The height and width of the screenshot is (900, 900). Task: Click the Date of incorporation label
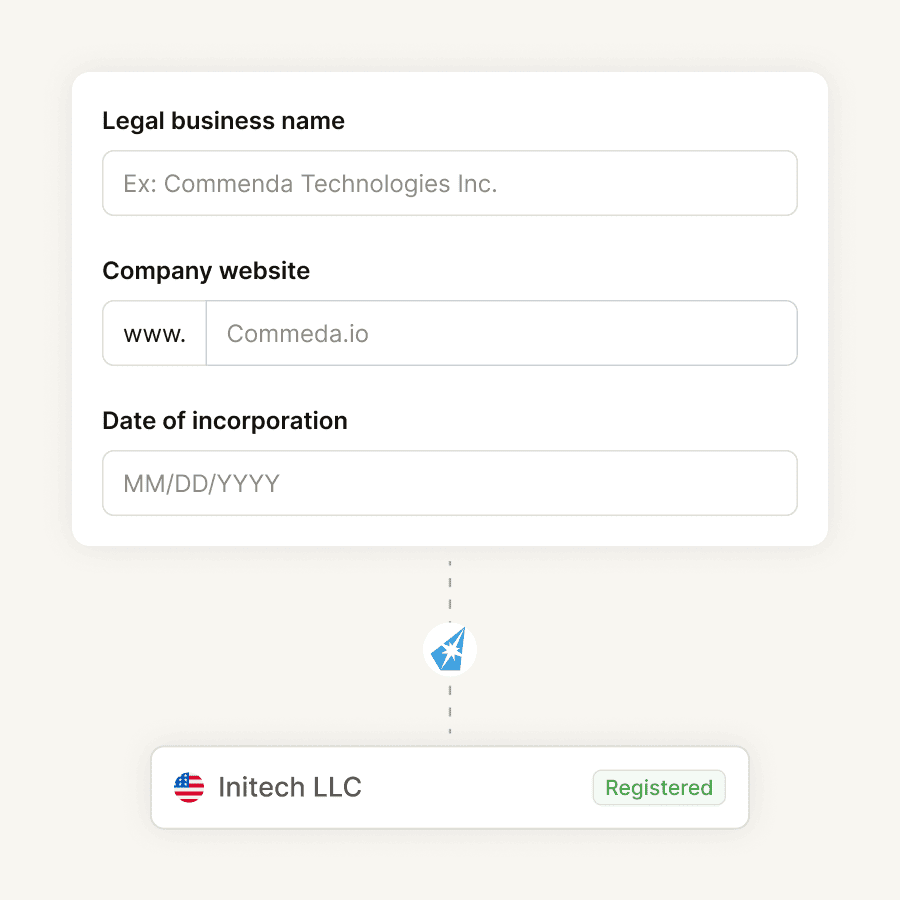(x=225, y=421)
